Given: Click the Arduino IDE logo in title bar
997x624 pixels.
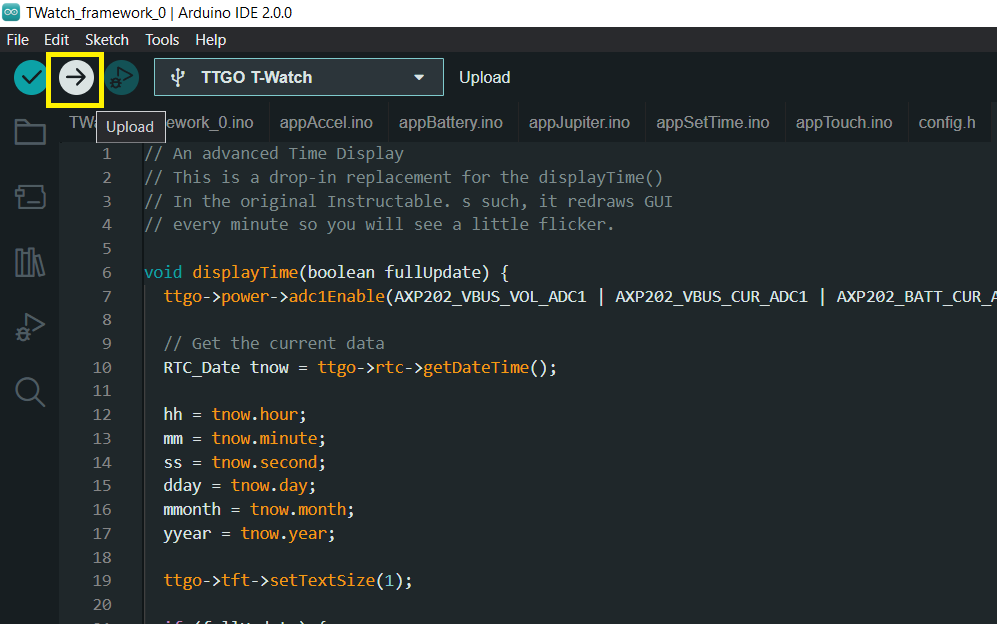Looking at the screenshot, I should pos(11,12).
